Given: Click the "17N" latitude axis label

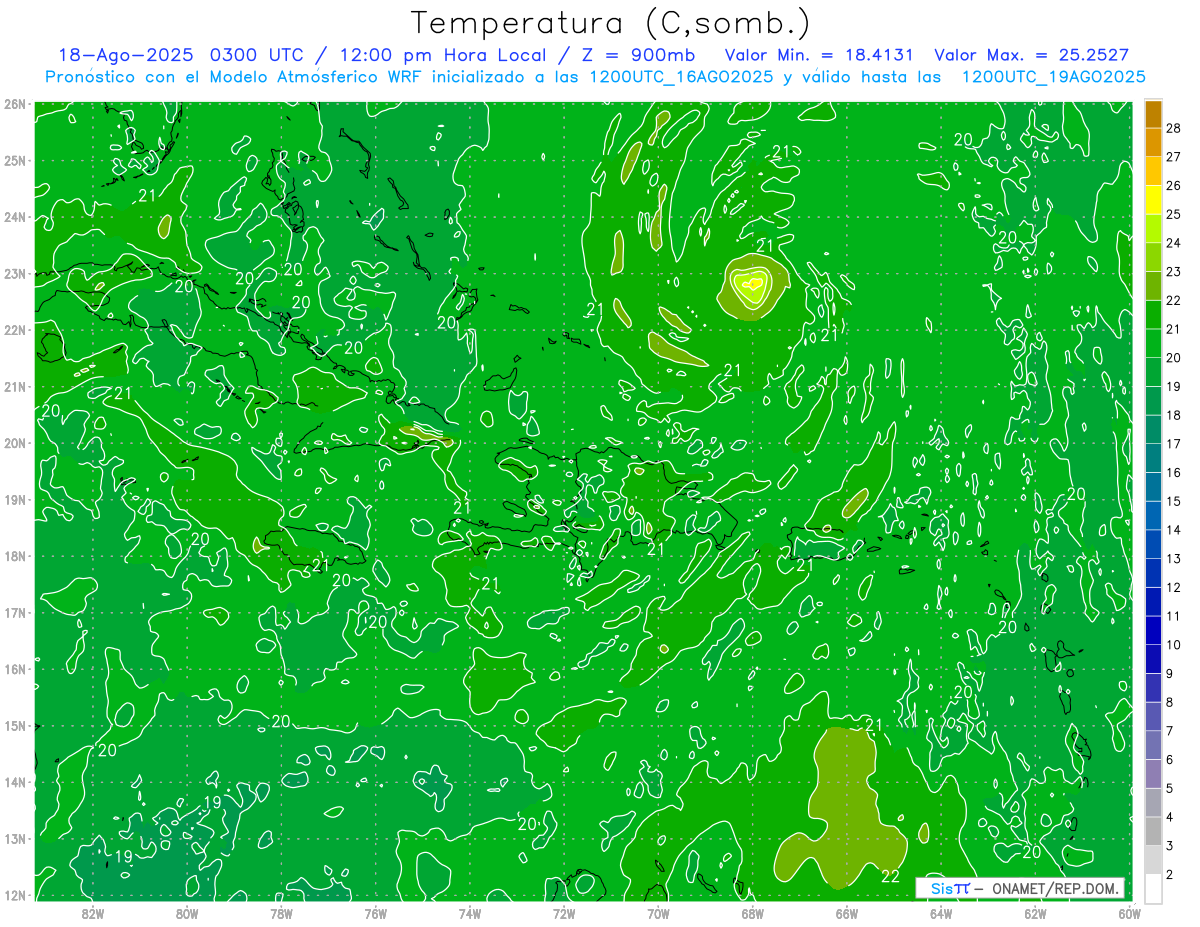Looking at the screenshot, I should (x=14, y=612).
